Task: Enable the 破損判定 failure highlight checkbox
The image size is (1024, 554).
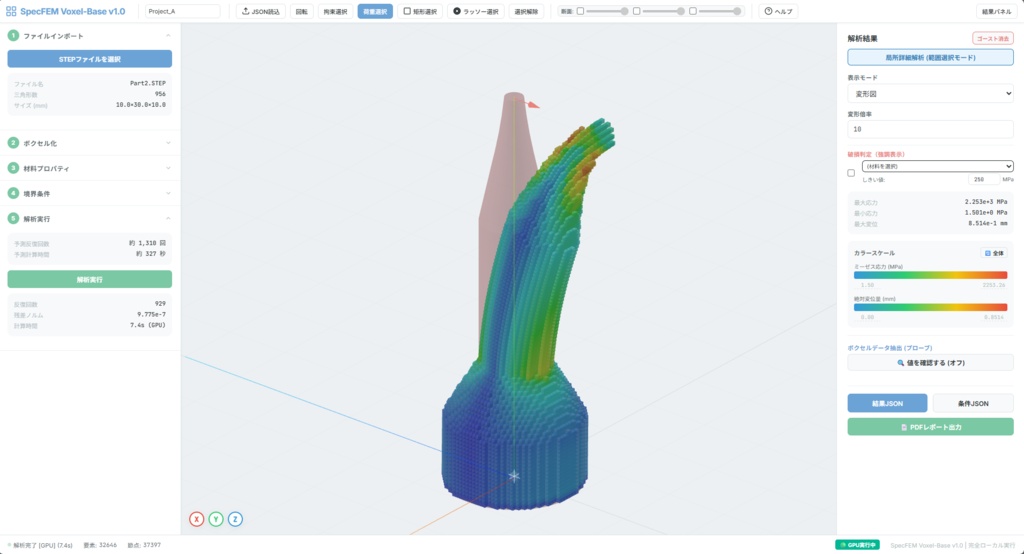Action: [851, 173]
